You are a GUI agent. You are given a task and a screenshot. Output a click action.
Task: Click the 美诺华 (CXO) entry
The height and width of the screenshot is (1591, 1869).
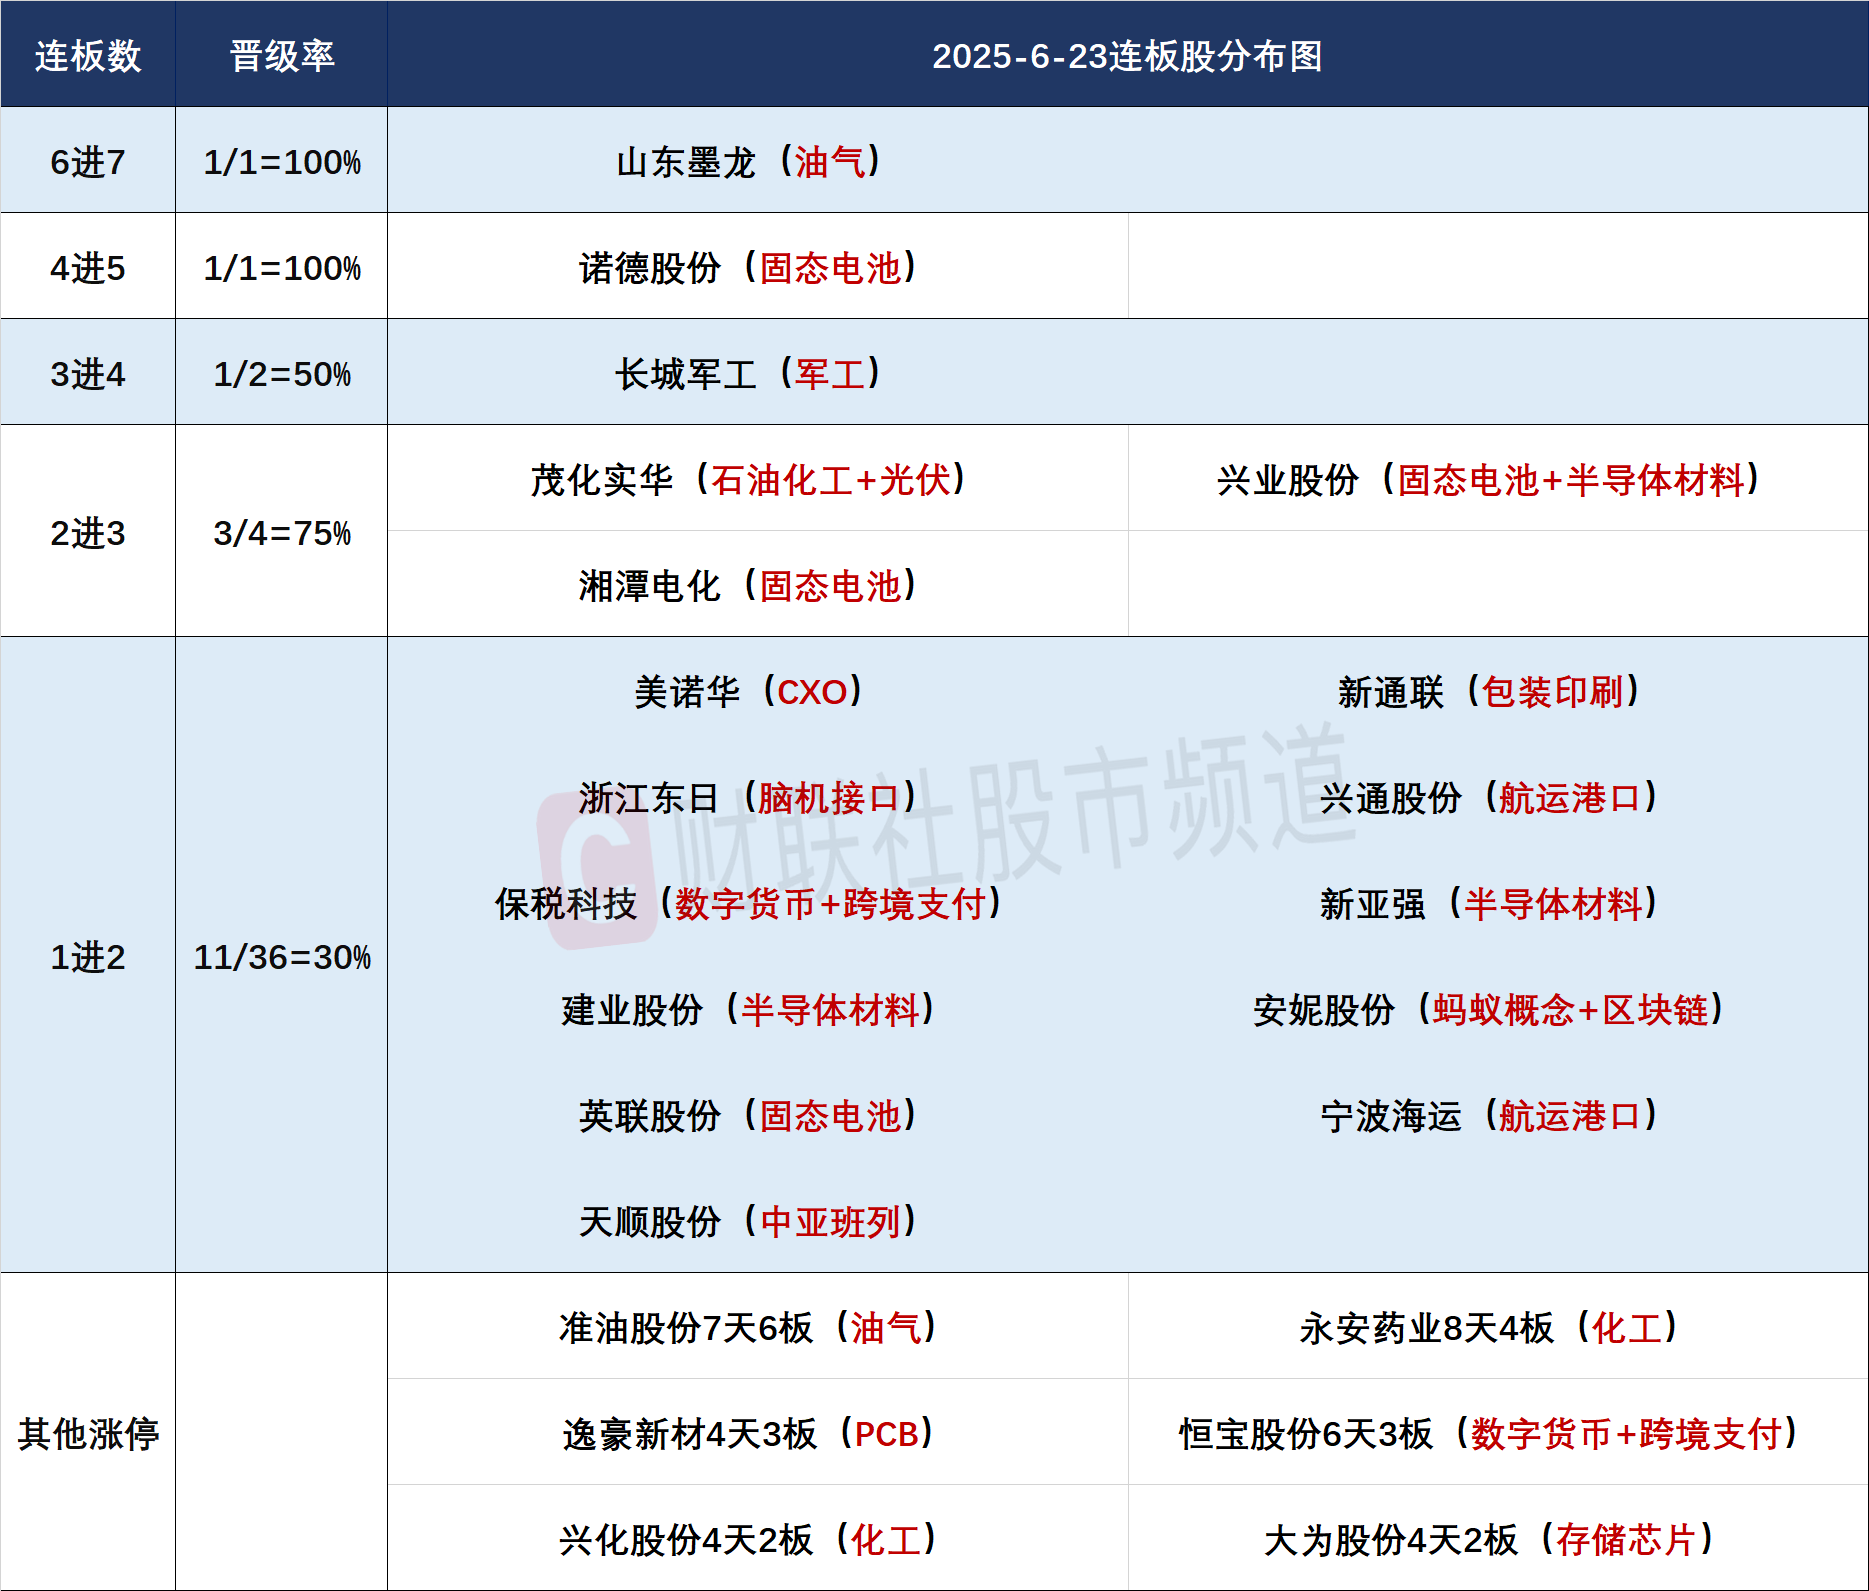click(x=749, y=691)
